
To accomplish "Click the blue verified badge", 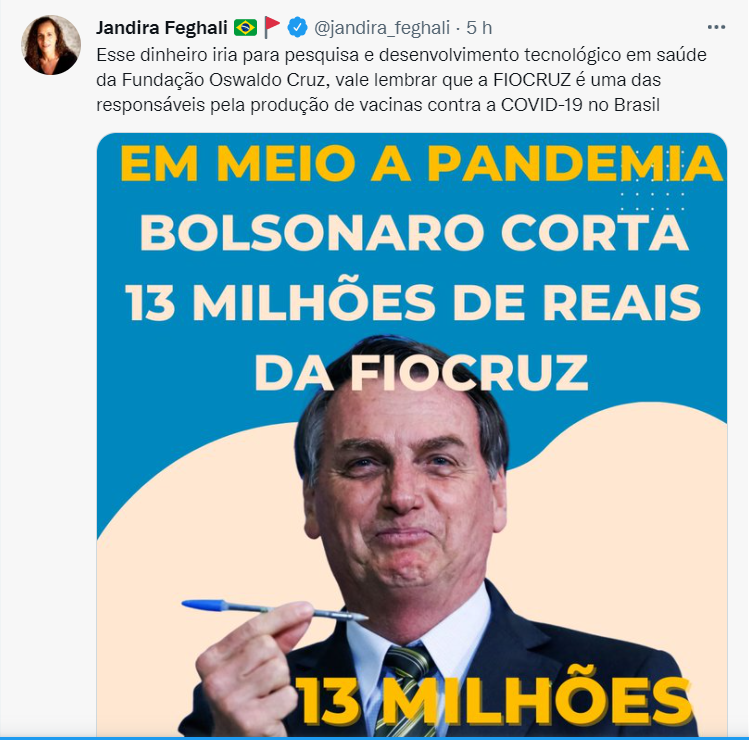I will 297,27.
